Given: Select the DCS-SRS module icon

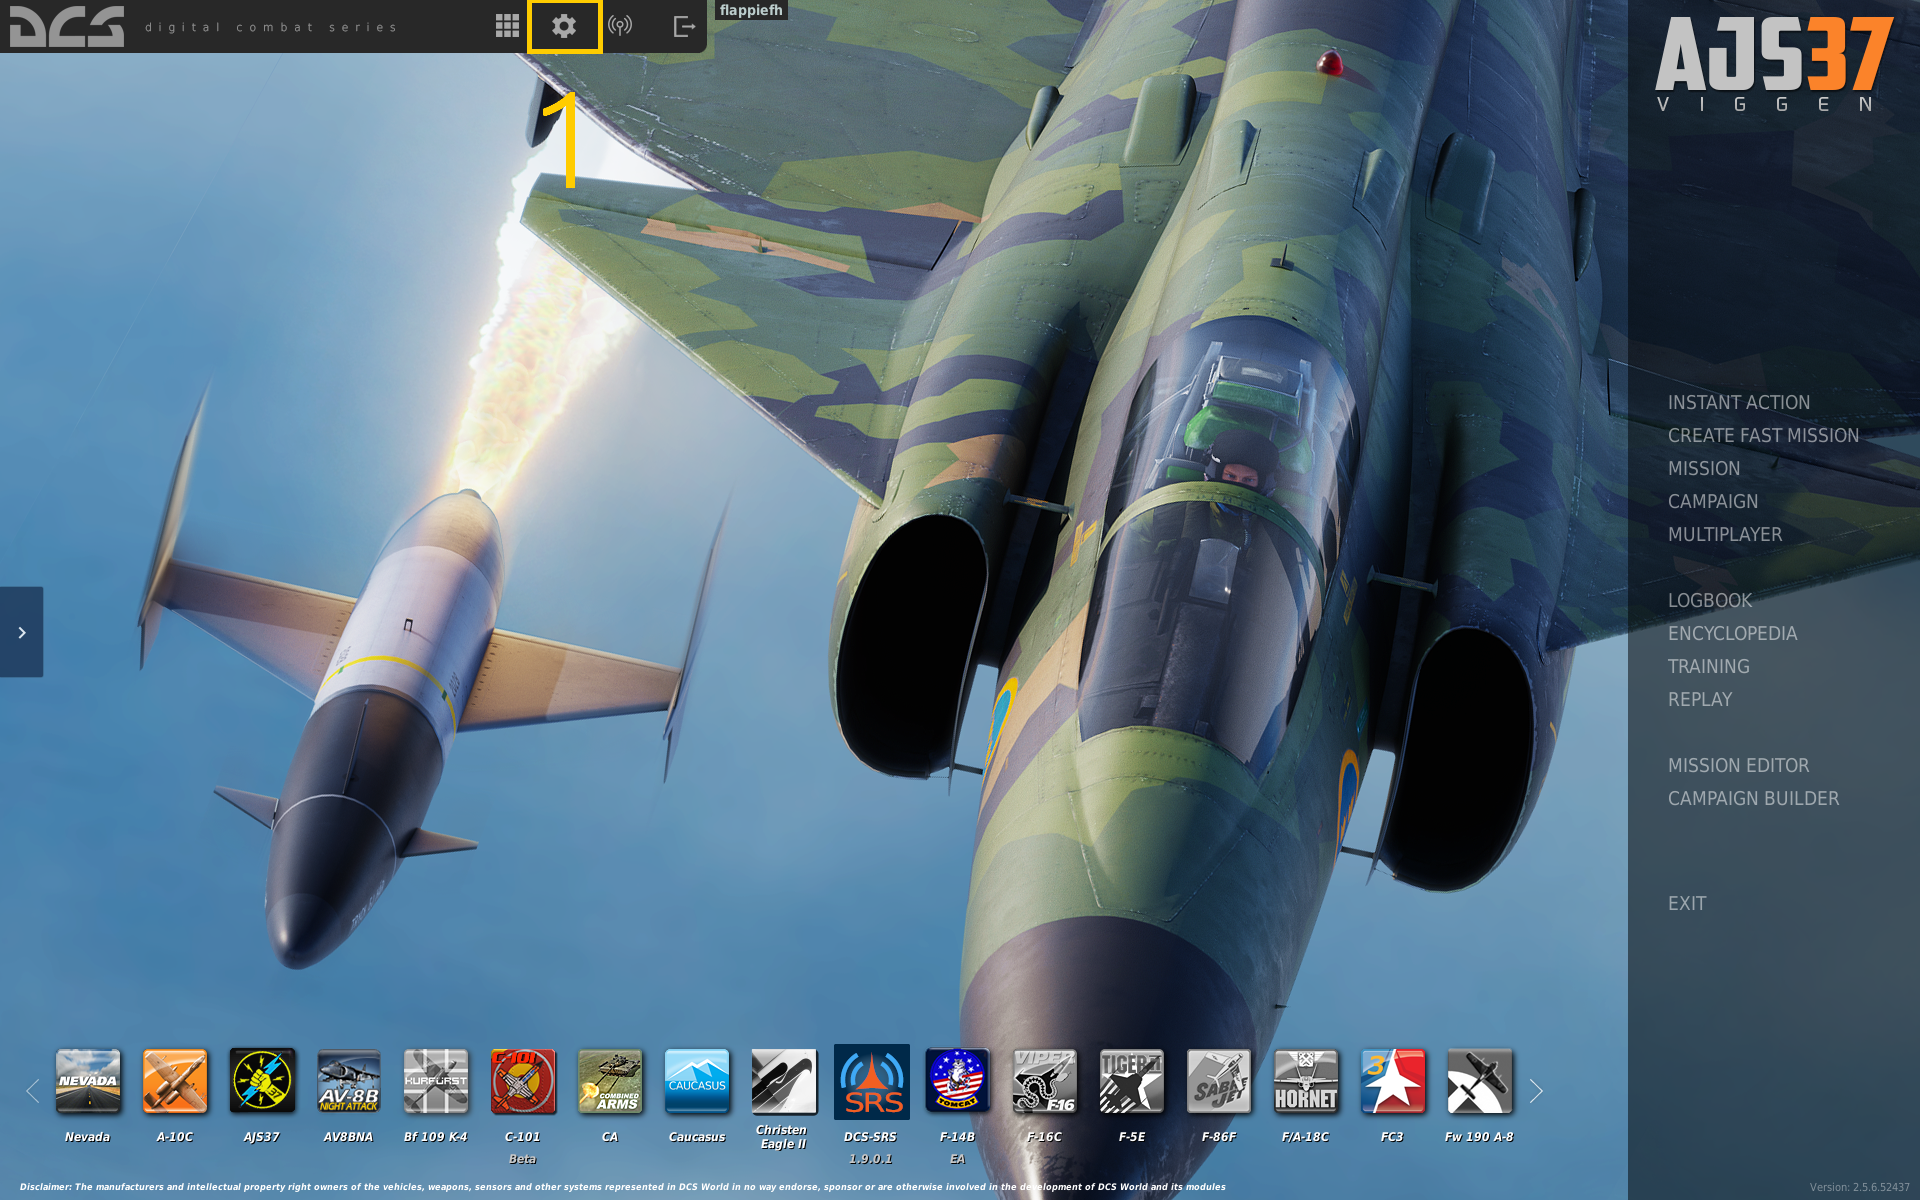Looking at the screenshot, I should 872,1081.
